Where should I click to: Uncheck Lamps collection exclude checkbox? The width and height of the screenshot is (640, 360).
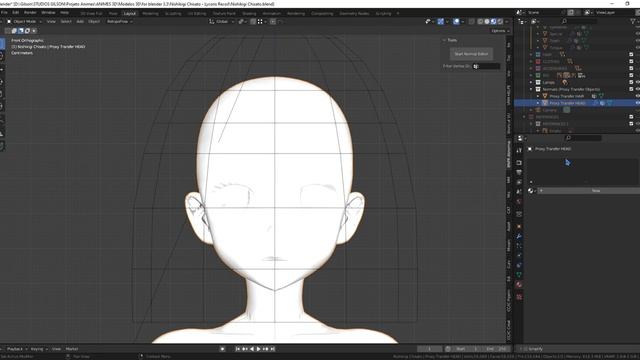[631, 82]
